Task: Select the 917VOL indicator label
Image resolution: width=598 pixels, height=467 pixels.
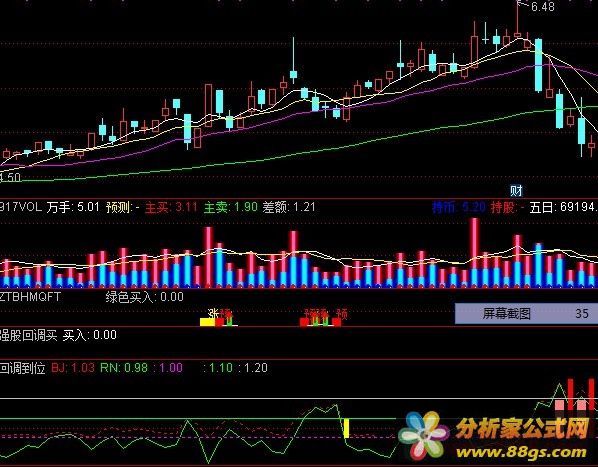Action: pos(21,207)
